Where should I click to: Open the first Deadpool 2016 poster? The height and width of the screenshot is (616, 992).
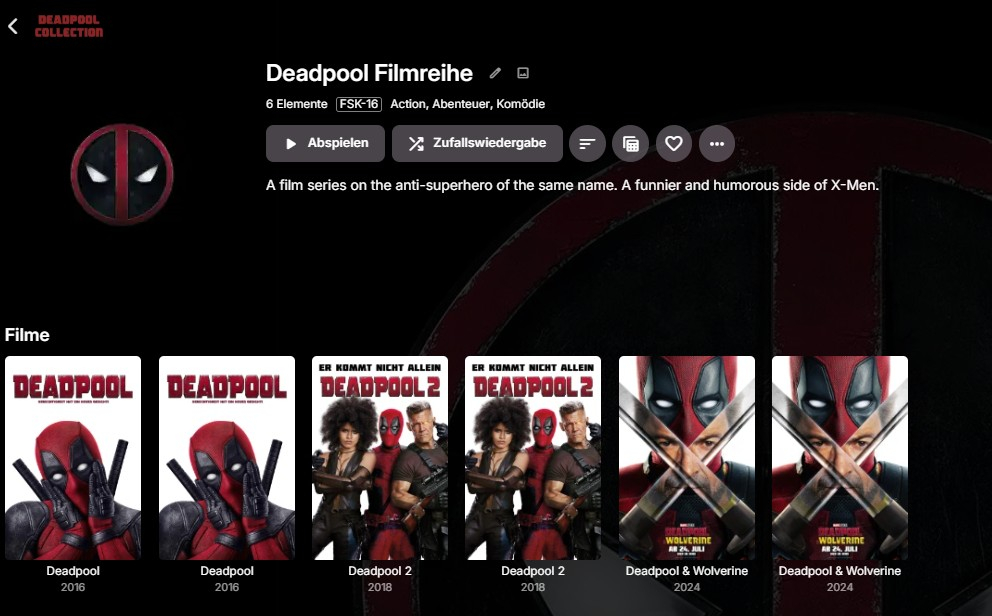(73, 458)
